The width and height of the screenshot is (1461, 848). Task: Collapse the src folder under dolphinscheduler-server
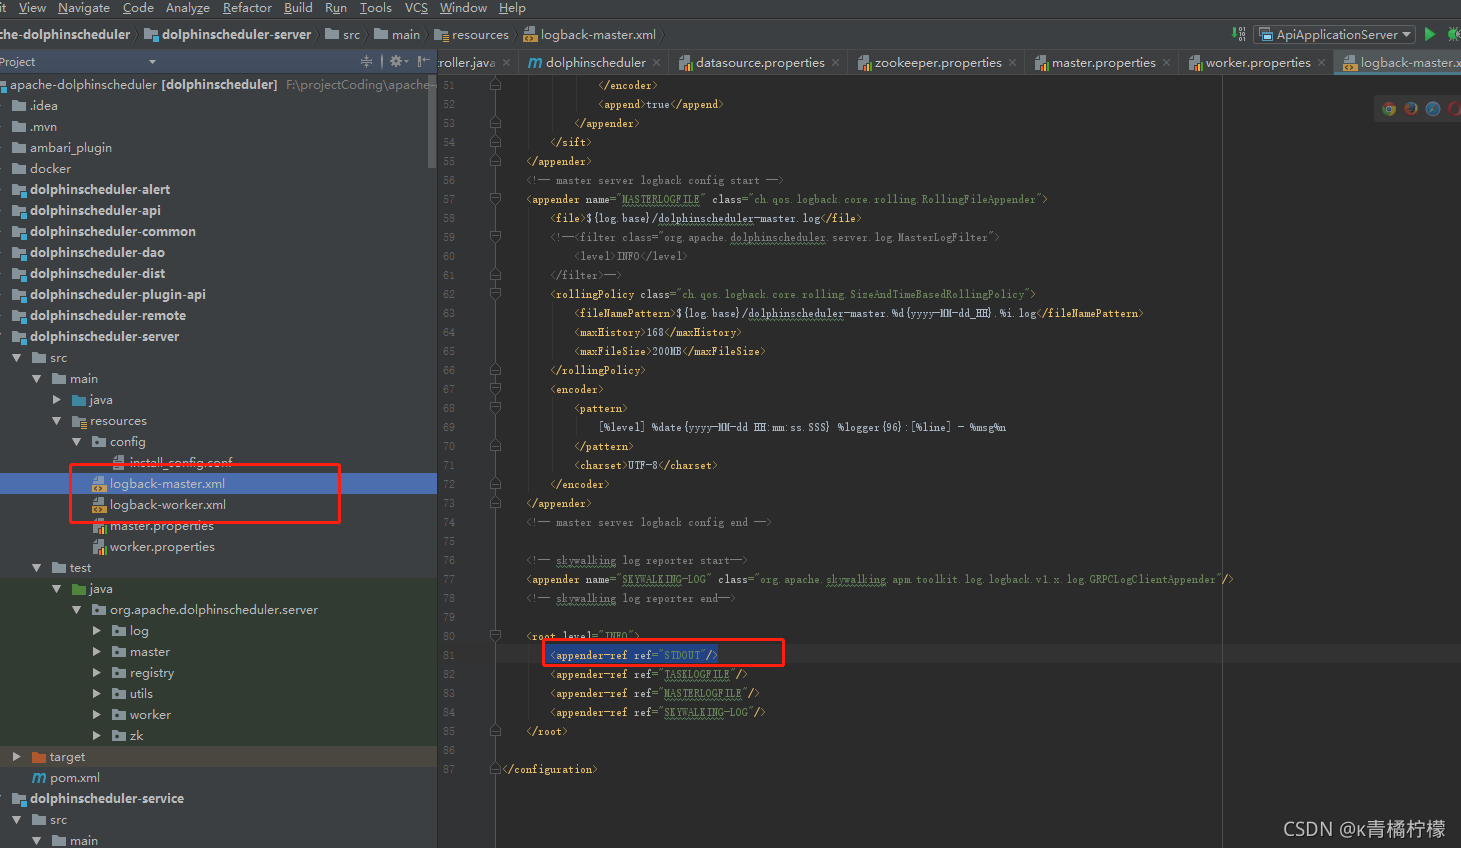click(17, 358)
